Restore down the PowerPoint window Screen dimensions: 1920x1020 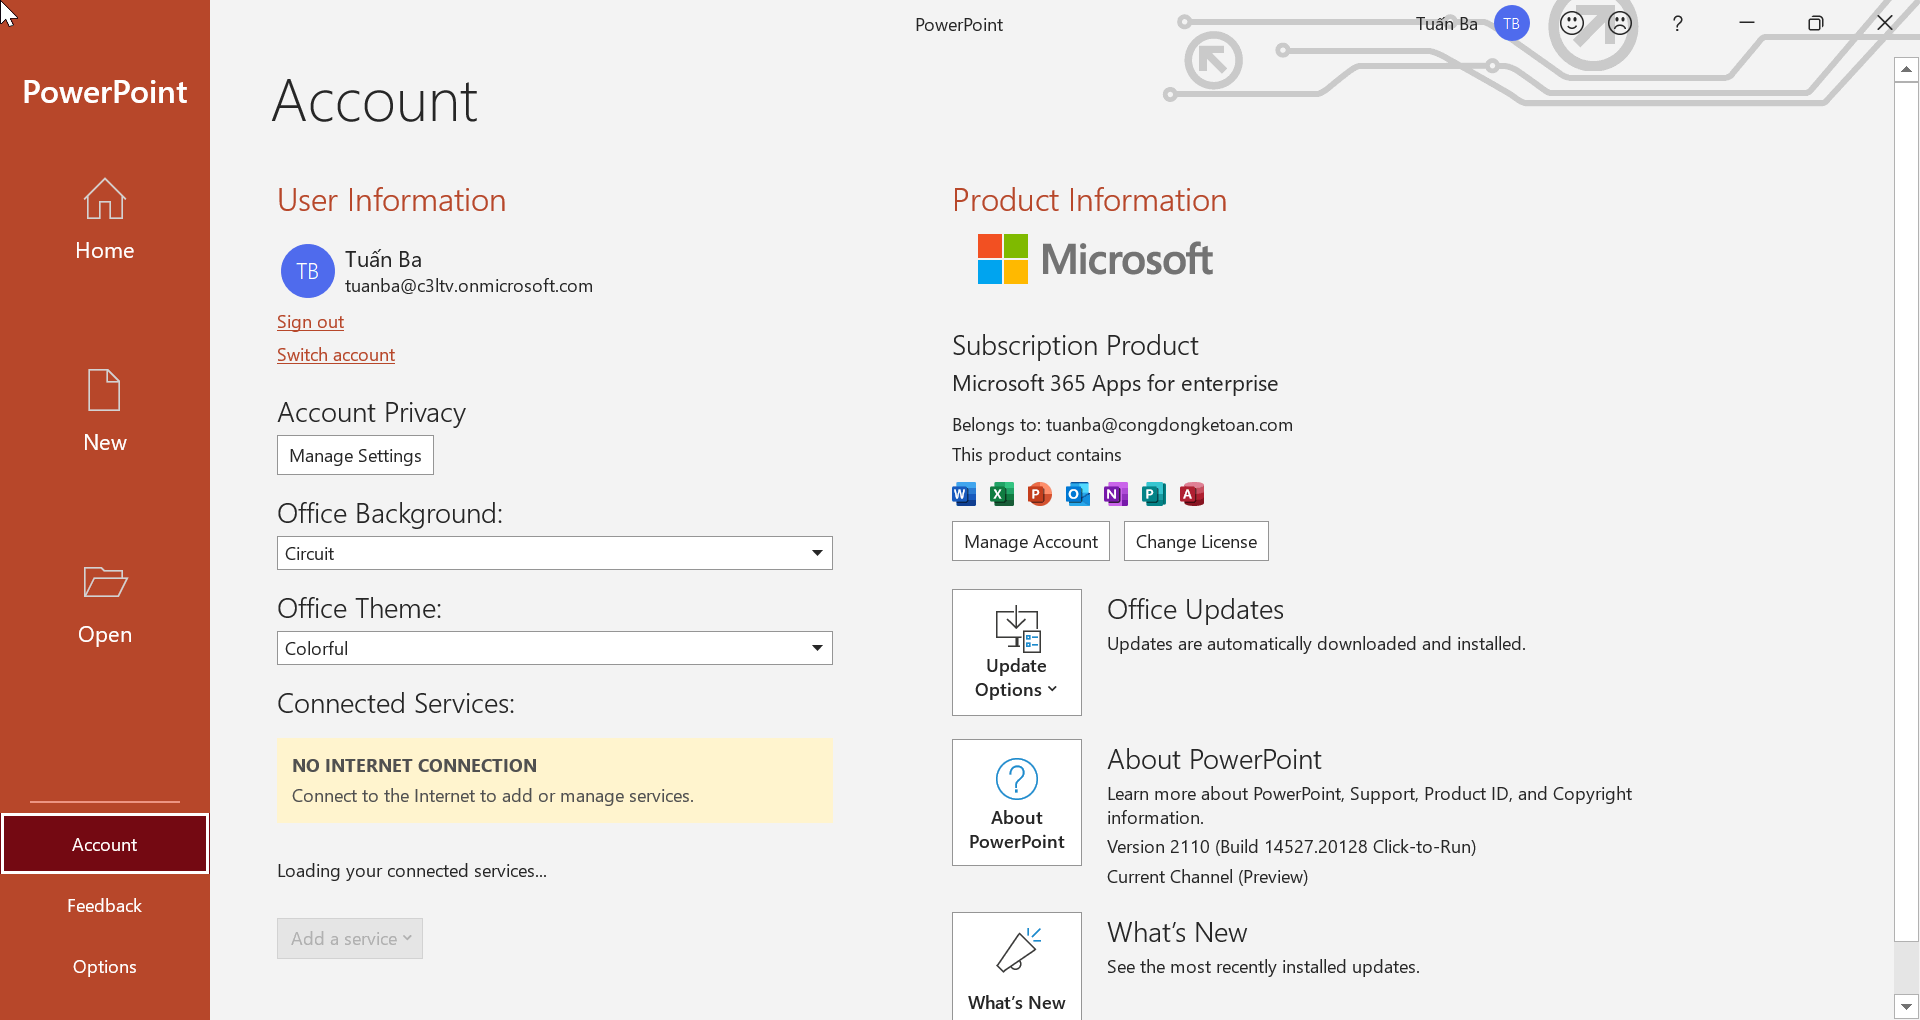tap(1815, 23)
